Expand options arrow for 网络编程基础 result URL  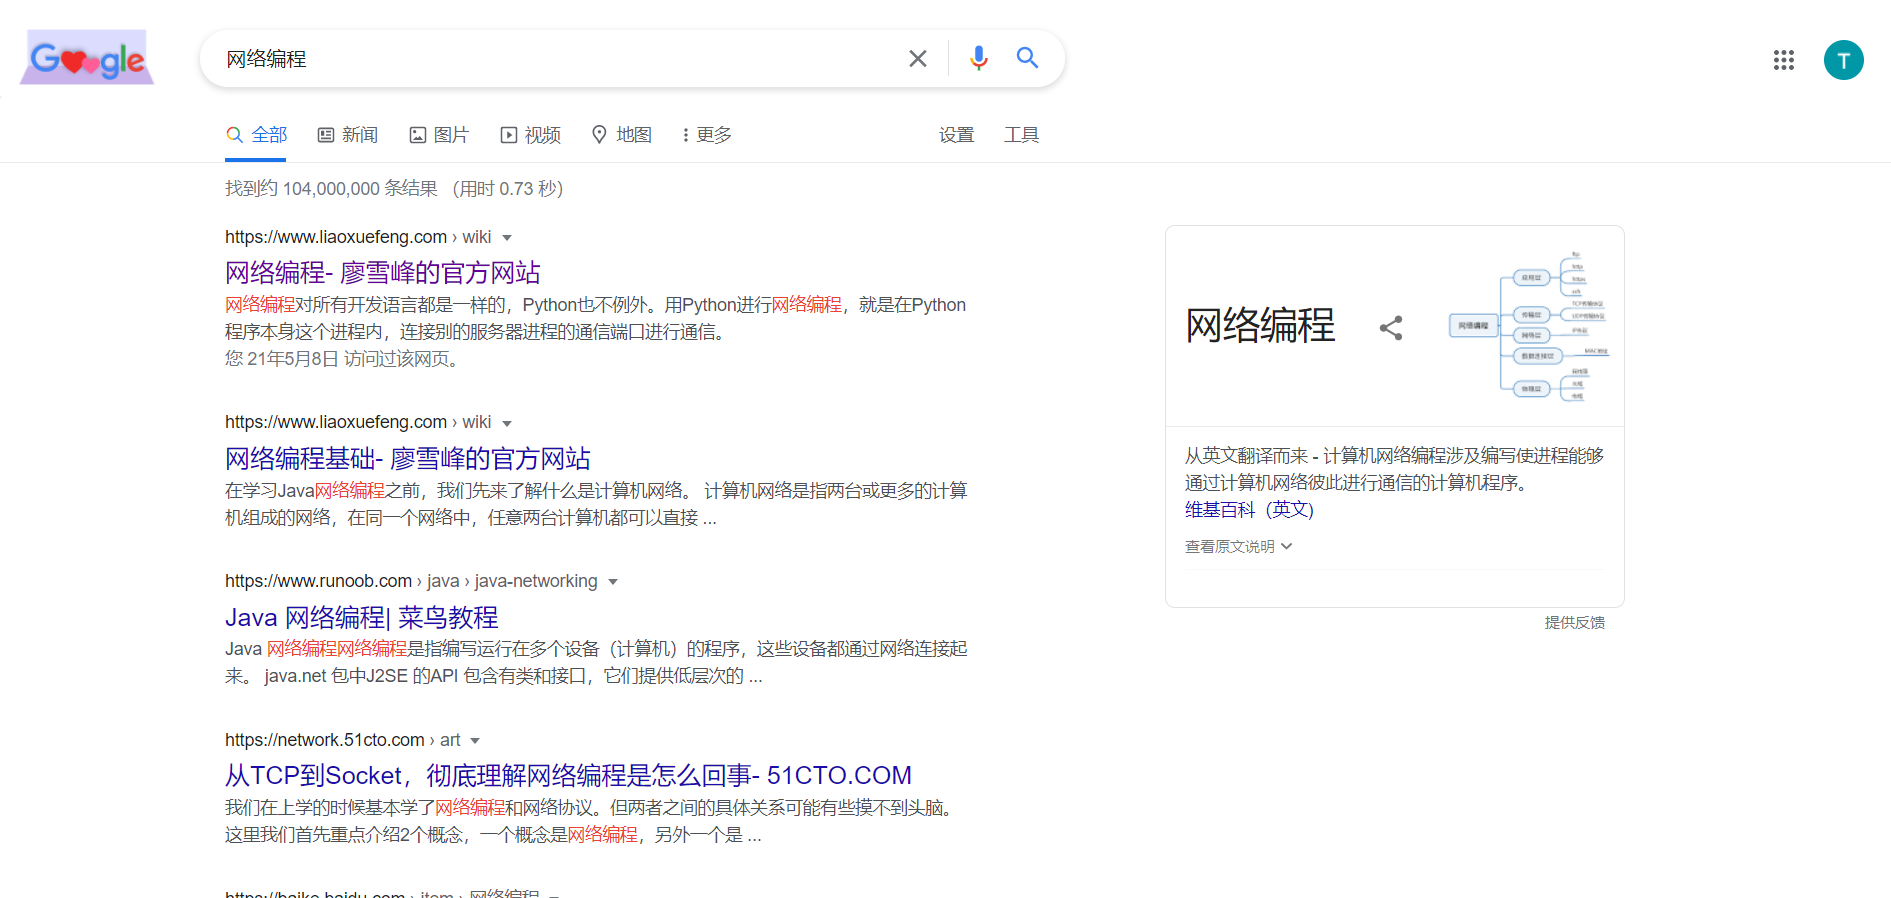(x=507, y=424)
